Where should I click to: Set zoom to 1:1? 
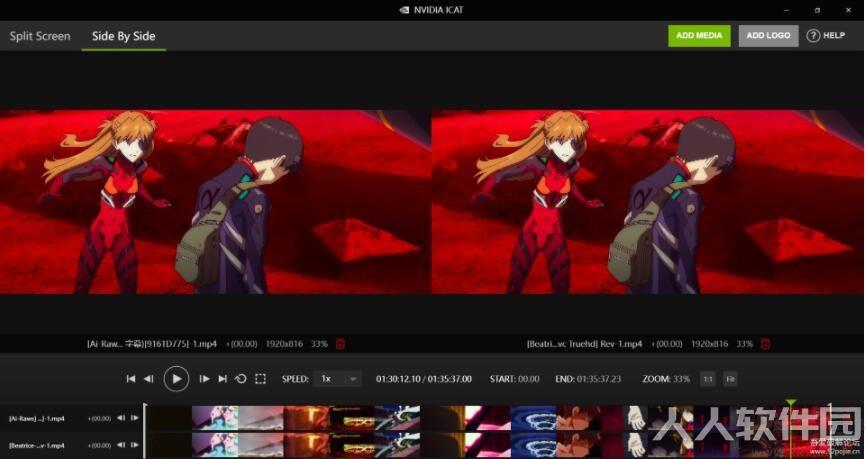[x=707, y=379]
